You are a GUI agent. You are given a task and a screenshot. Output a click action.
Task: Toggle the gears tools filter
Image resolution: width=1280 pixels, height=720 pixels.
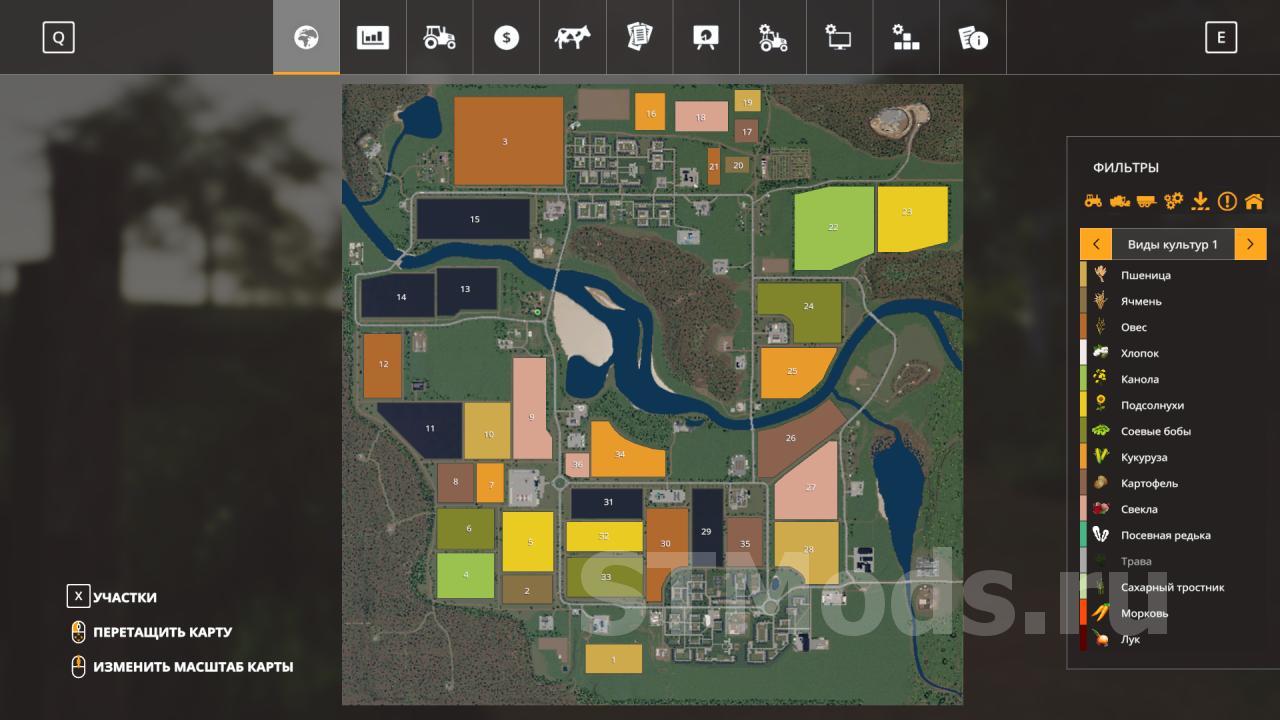pos(1173,201)
